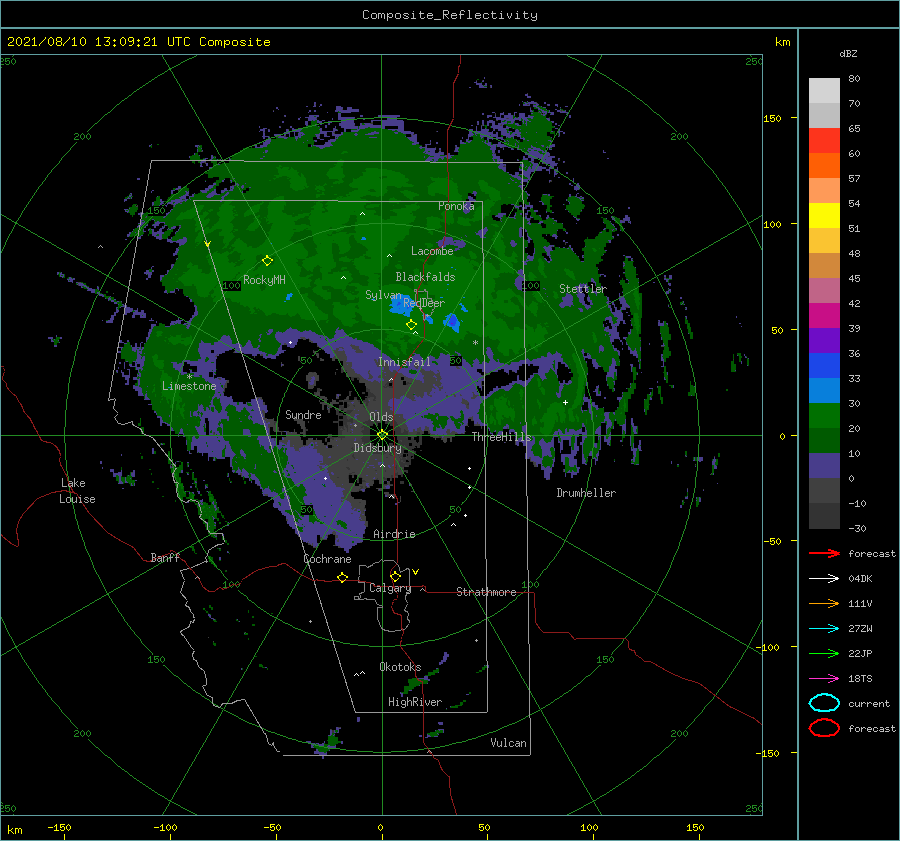Click the Sundre label
The width and height of the screenshot is (900, 841).
pyautogui.click(x=303, y=414)
